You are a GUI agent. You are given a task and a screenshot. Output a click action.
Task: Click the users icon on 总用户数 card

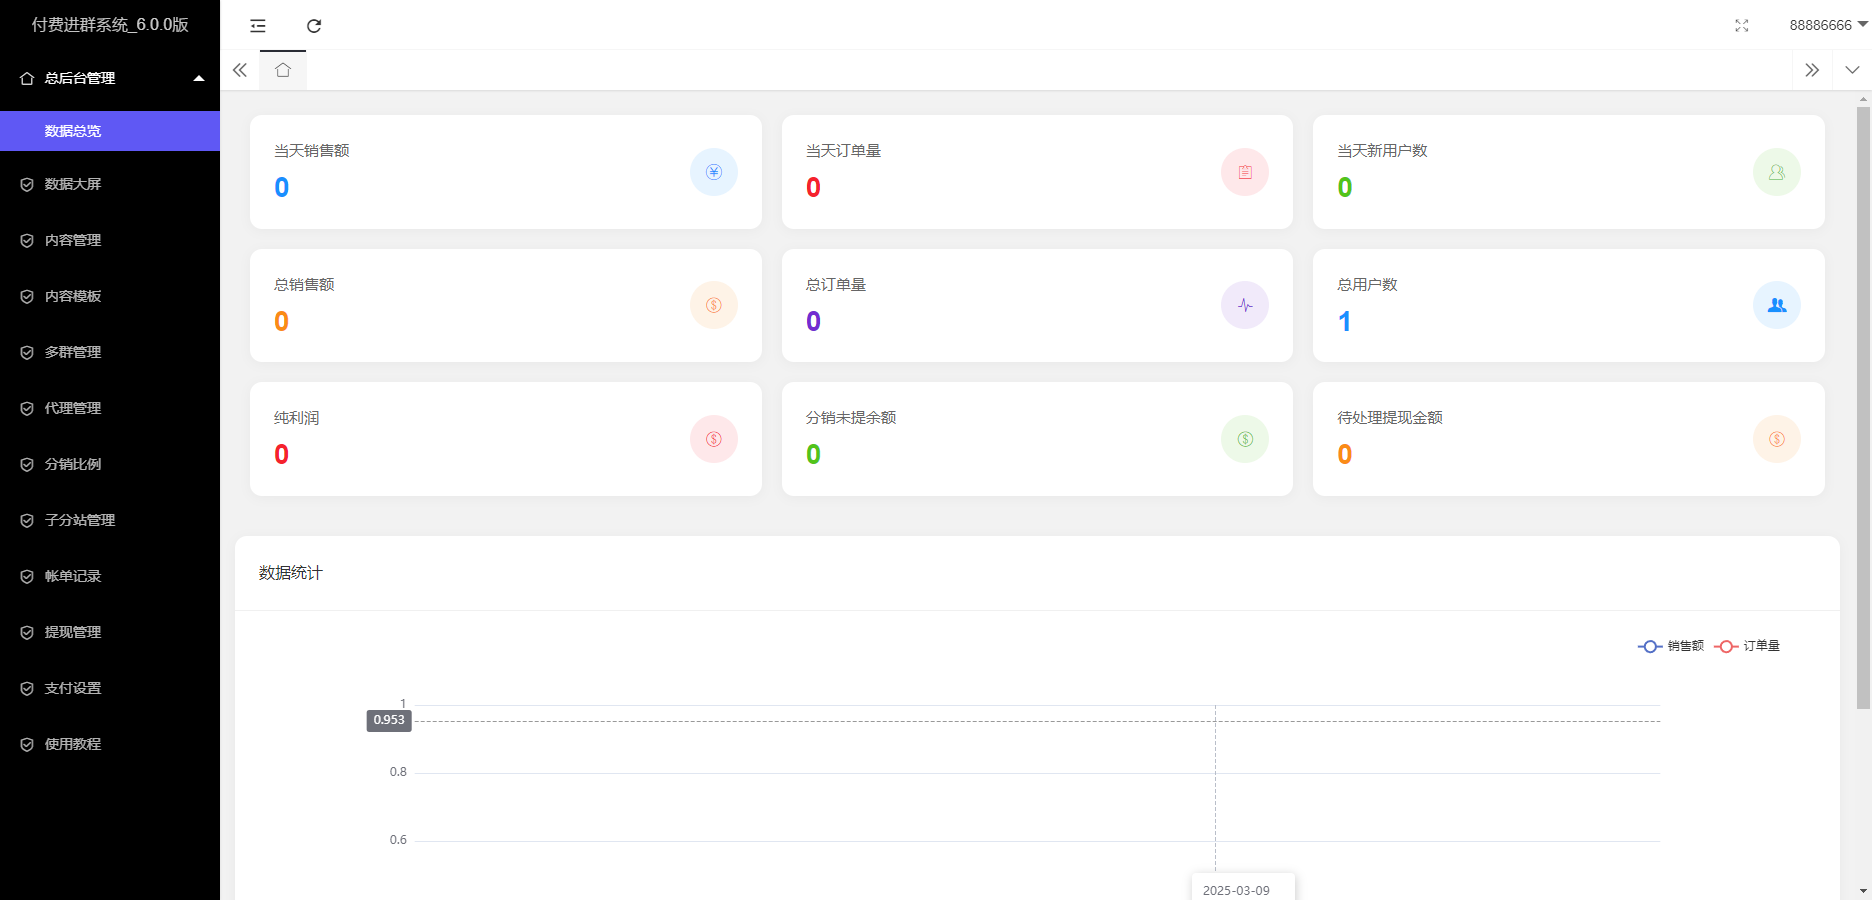tap(1777, 305)
